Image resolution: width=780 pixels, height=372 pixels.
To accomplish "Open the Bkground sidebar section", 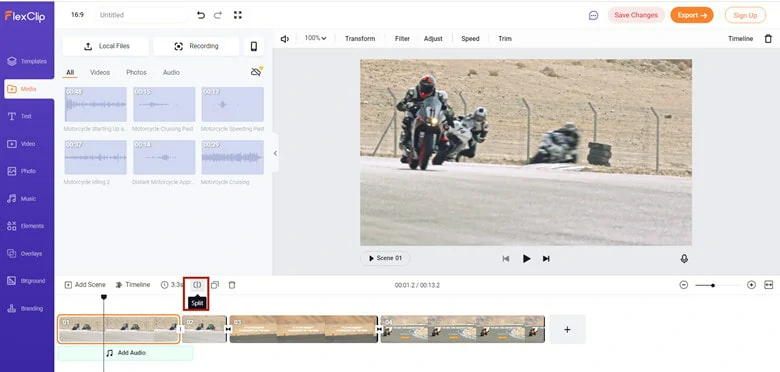I will click(26, 281).
